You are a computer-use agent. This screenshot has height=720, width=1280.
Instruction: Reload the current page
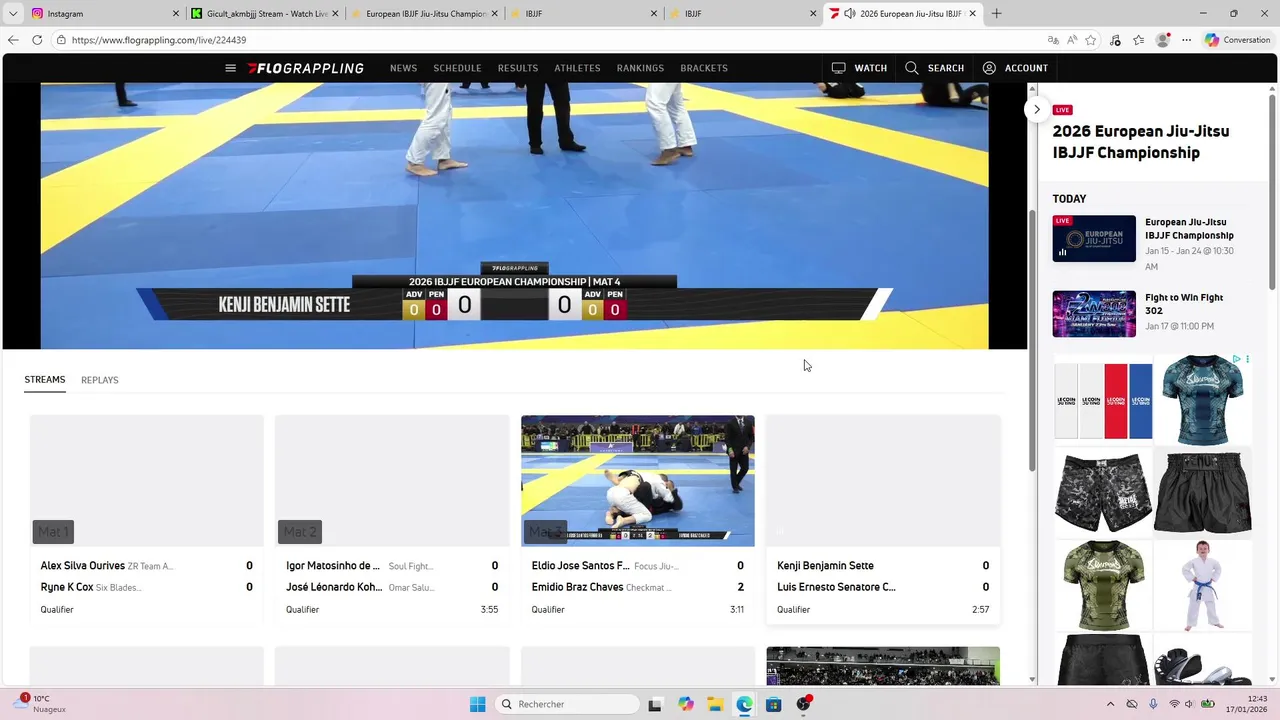click(x=37, y=40)
